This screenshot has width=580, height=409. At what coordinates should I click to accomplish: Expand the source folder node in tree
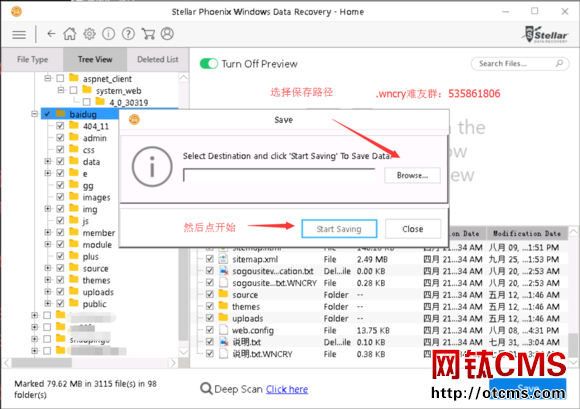click(x=48, y=268)
